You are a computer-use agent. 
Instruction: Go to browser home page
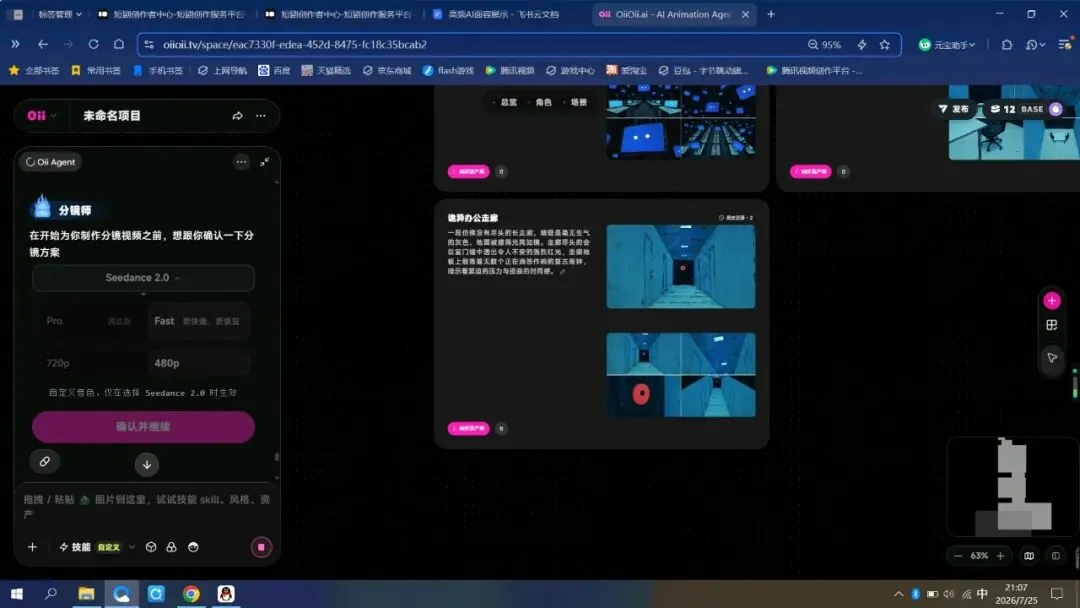click(118, 44)
